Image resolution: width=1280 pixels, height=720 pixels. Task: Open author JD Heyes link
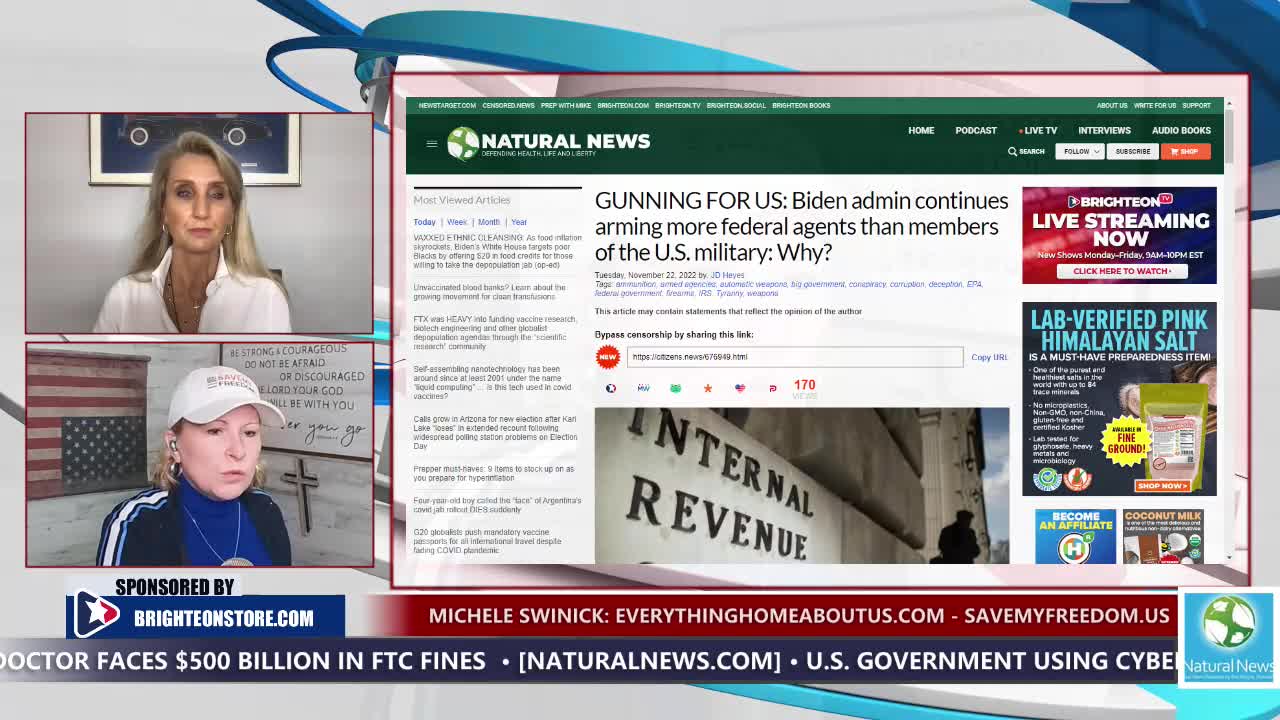click(x=727, y=275)
